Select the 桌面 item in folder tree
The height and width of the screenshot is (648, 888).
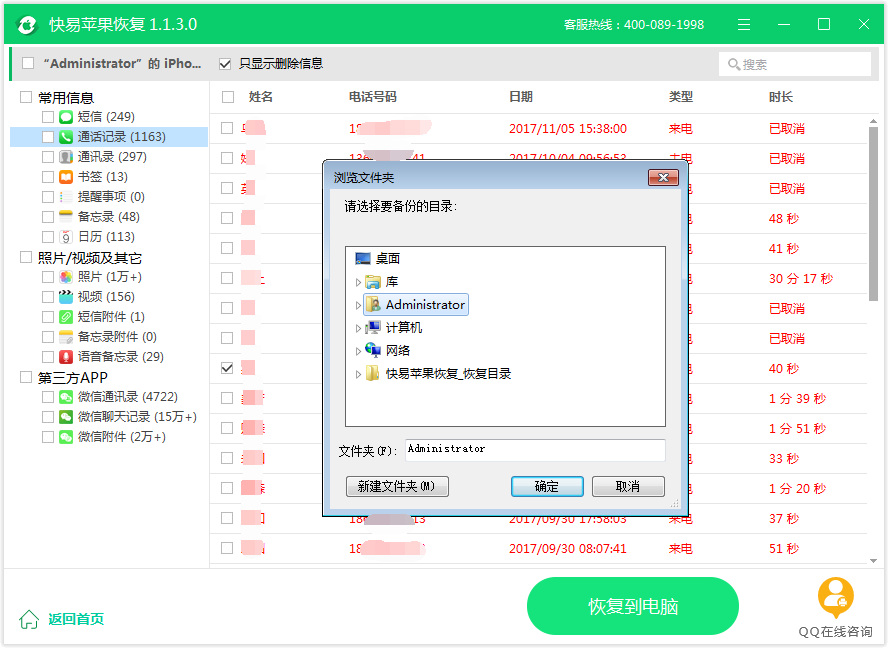pyautogui.click(x=387, y=259)
